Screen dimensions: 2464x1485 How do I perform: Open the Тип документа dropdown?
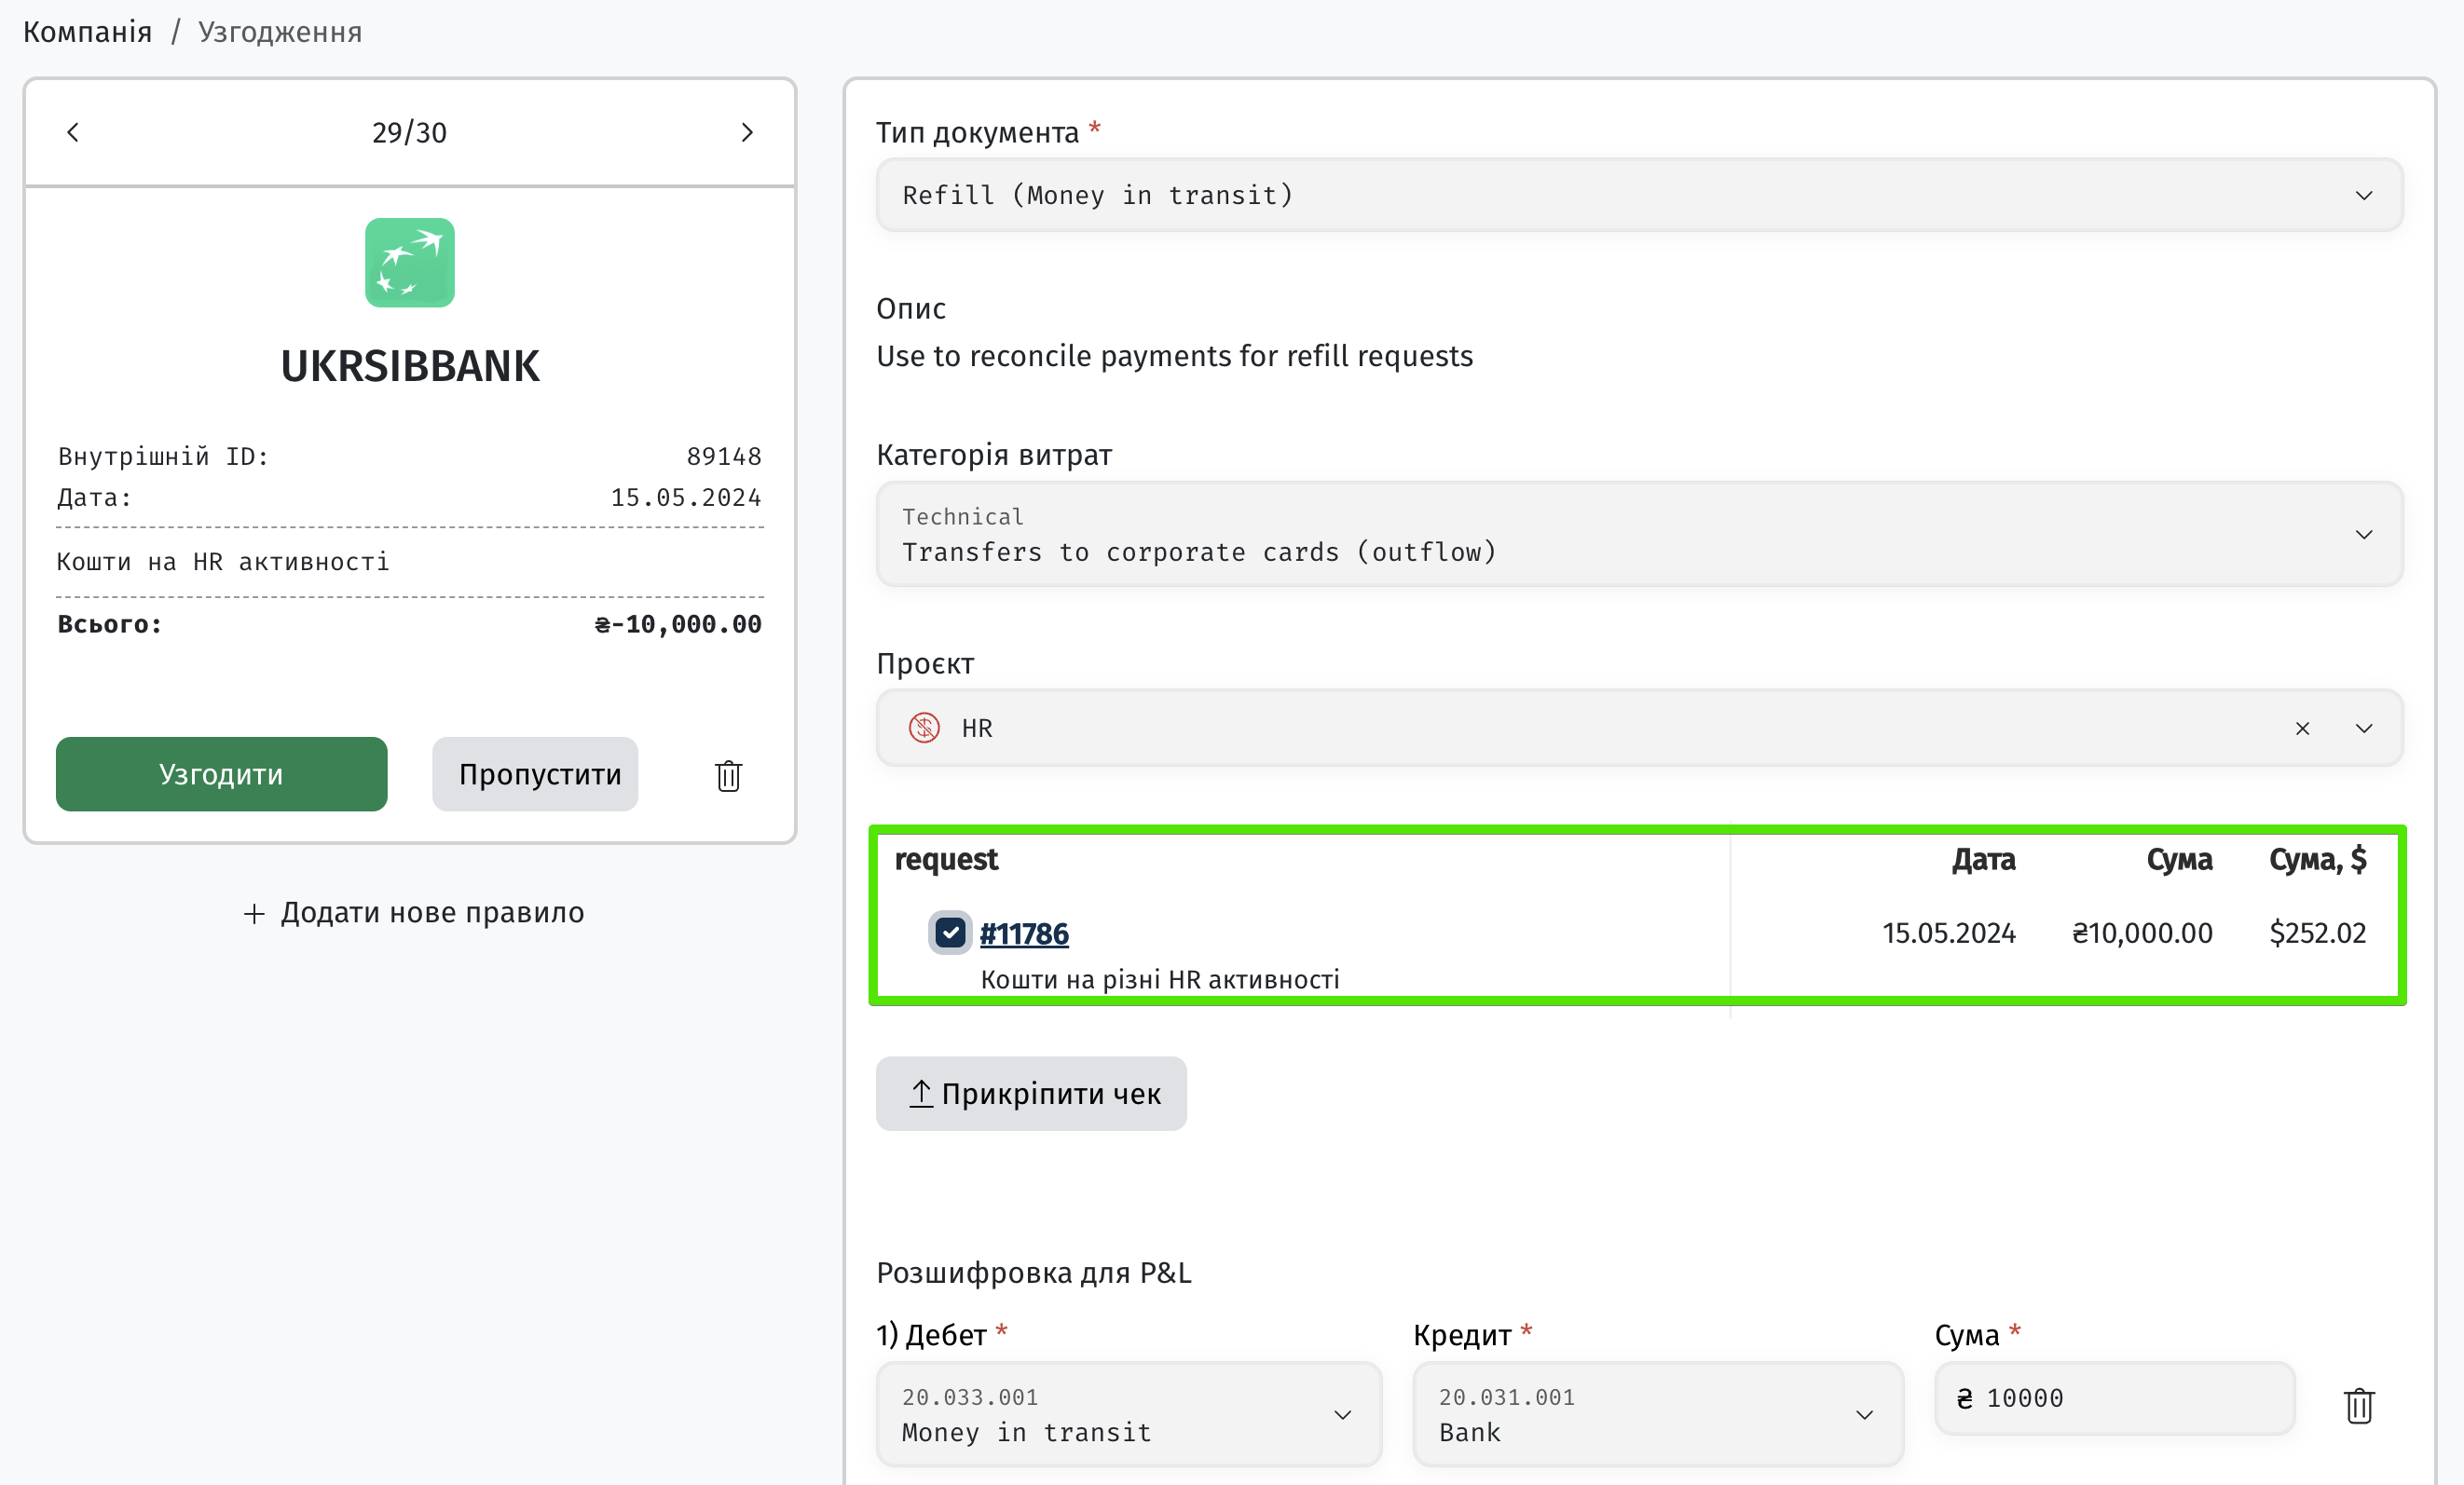[x=1639, y=195]
